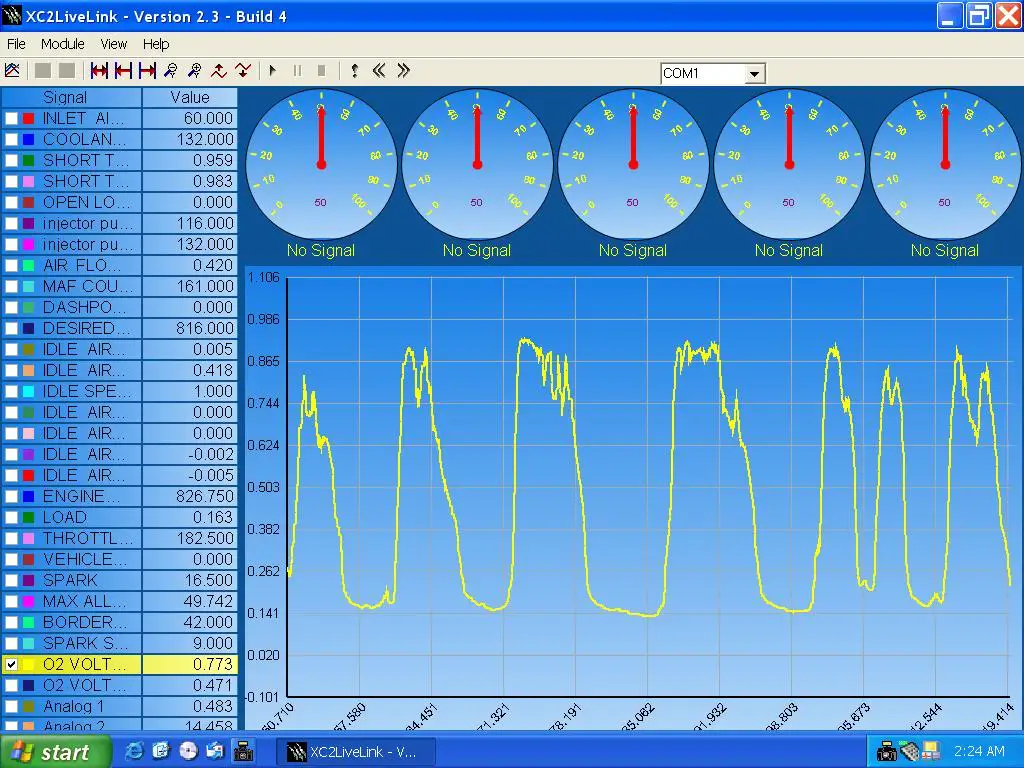Enable the AIR FLO... signal checkbox

coord(11,265)
